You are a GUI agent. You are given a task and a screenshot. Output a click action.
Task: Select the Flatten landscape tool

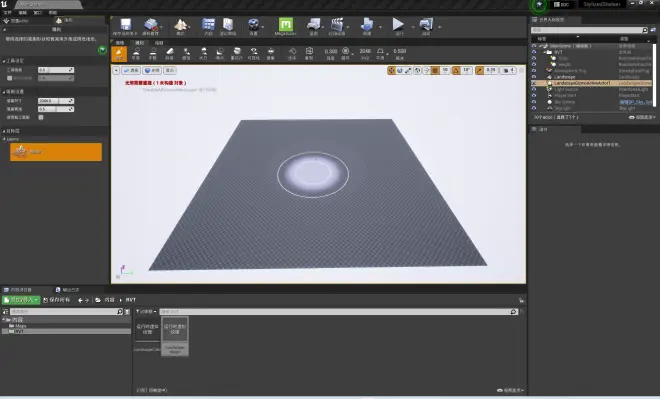pos(153,53)
